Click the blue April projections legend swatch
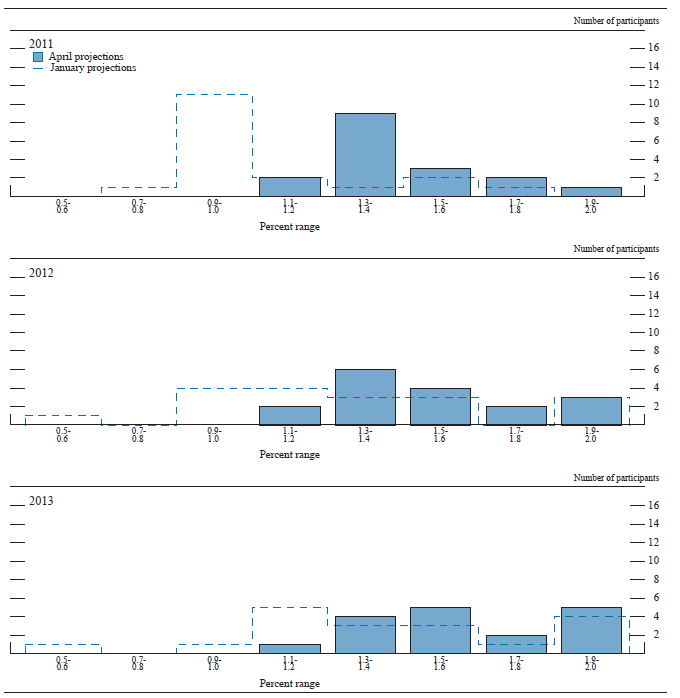 [40, 57]
